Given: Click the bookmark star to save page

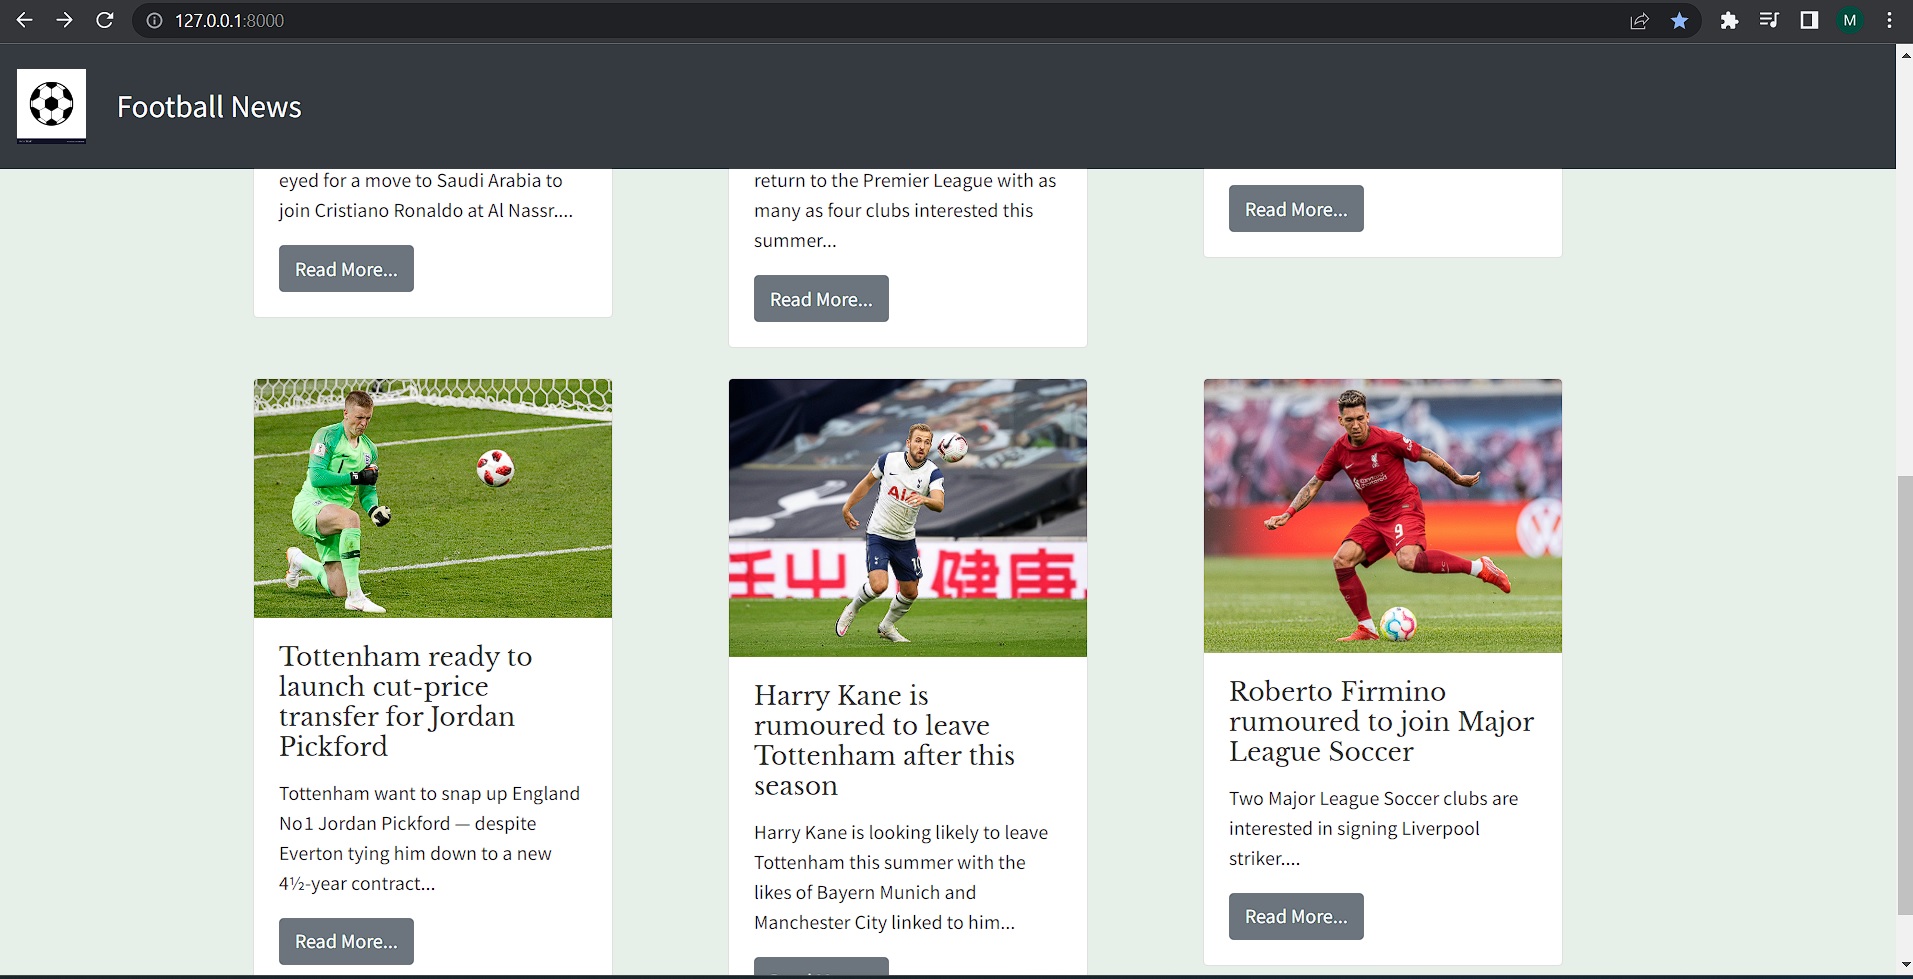Looking at the screenshot, I should [1679, 20].
